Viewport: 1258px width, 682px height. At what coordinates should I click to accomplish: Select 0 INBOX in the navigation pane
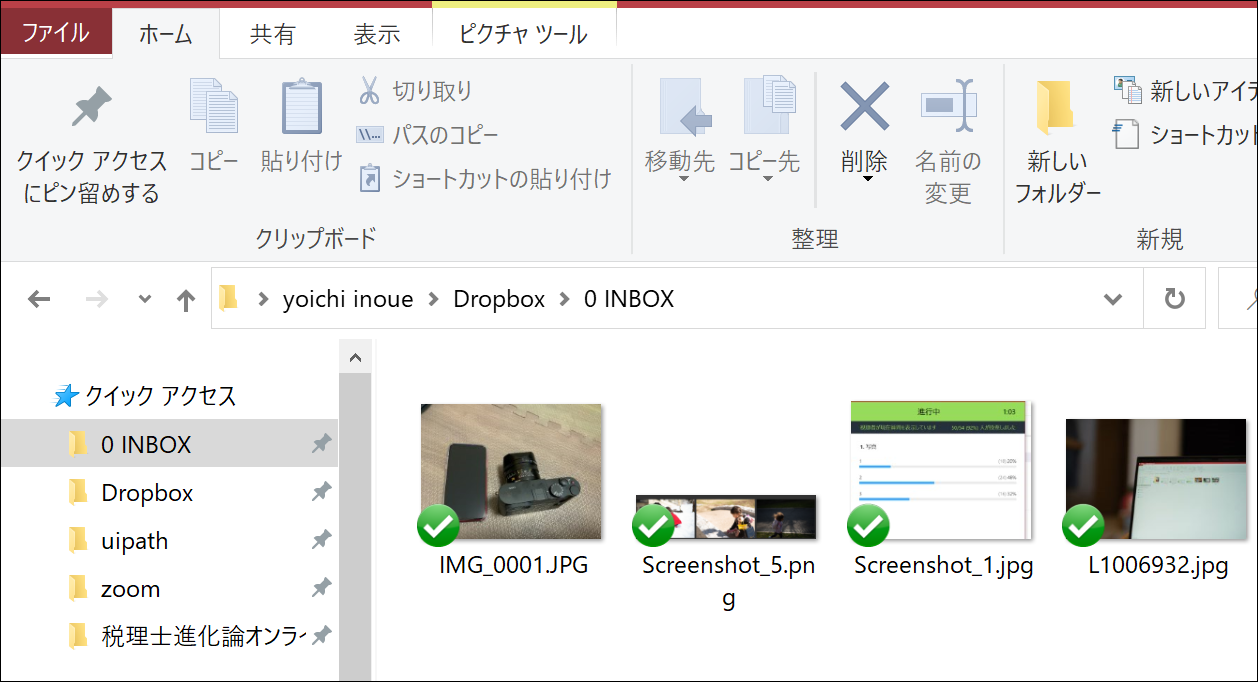(x=169, y=444)
